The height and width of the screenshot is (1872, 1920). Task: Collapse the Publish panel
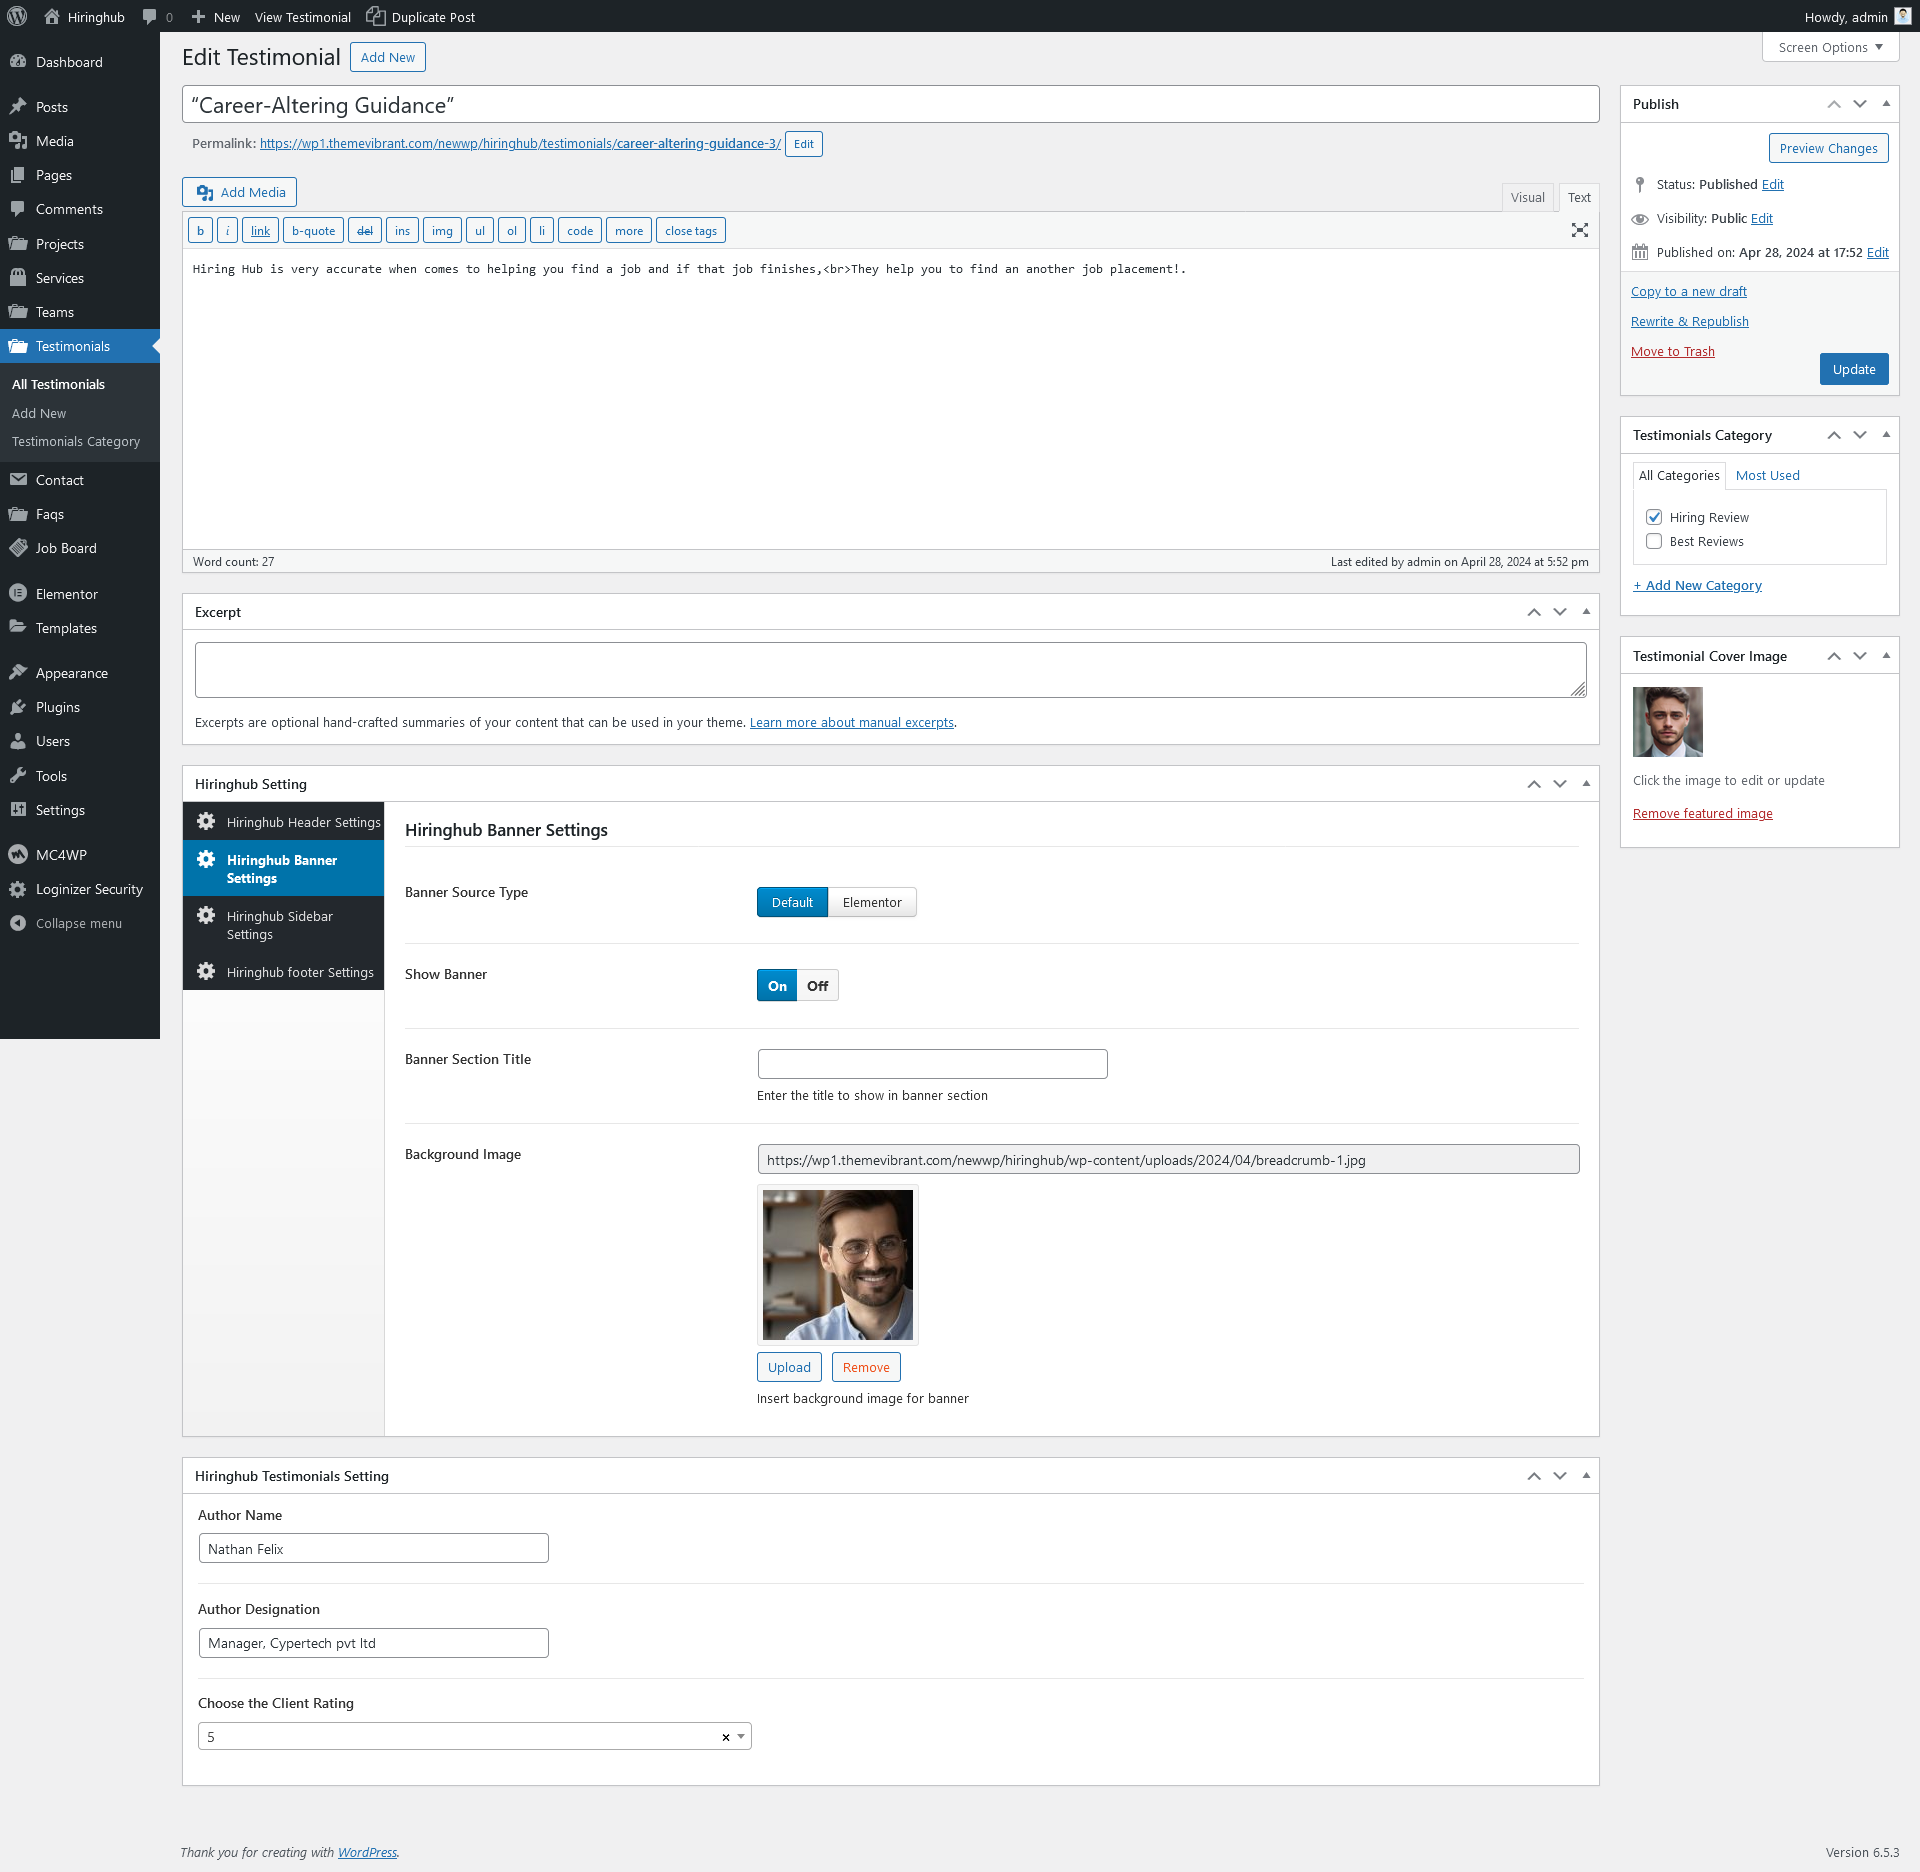pyautogui.click(x=1886, y=104)
